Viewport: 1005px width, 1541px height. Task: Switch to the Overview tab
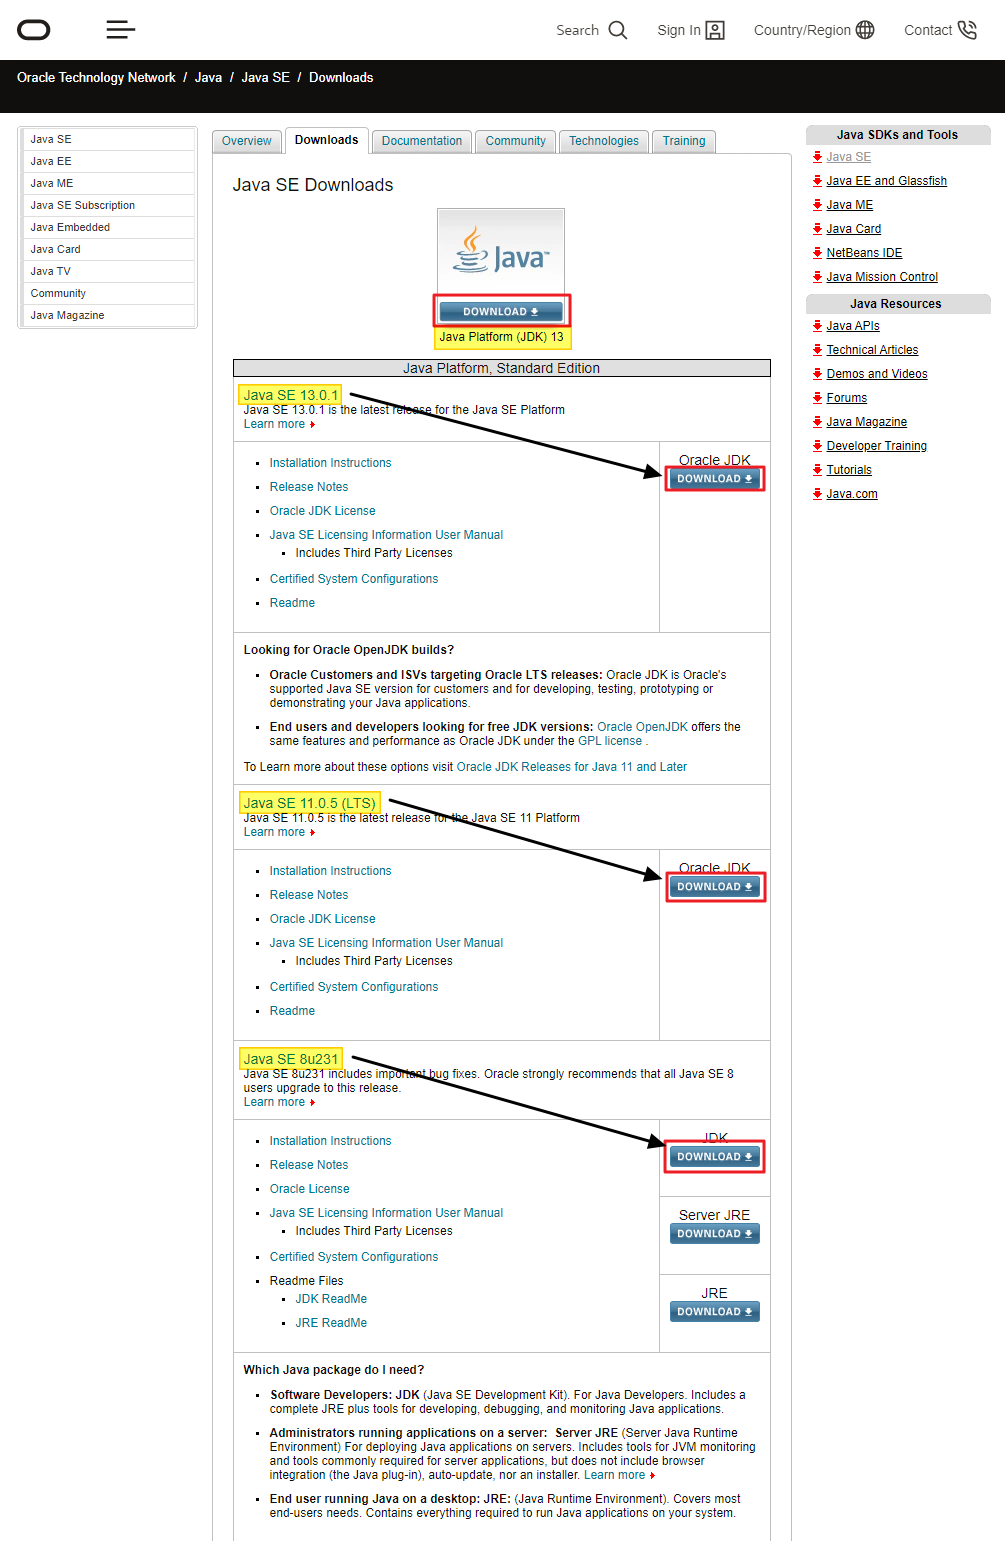coord(247,141)
